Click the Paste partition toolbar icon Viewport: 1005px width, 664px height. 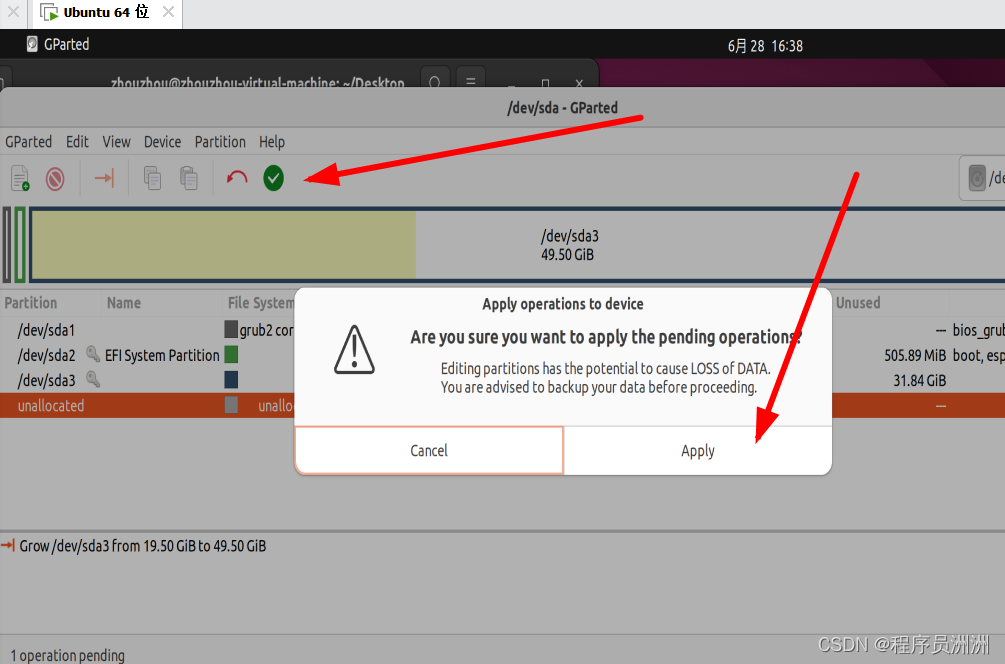pos(188,178)
